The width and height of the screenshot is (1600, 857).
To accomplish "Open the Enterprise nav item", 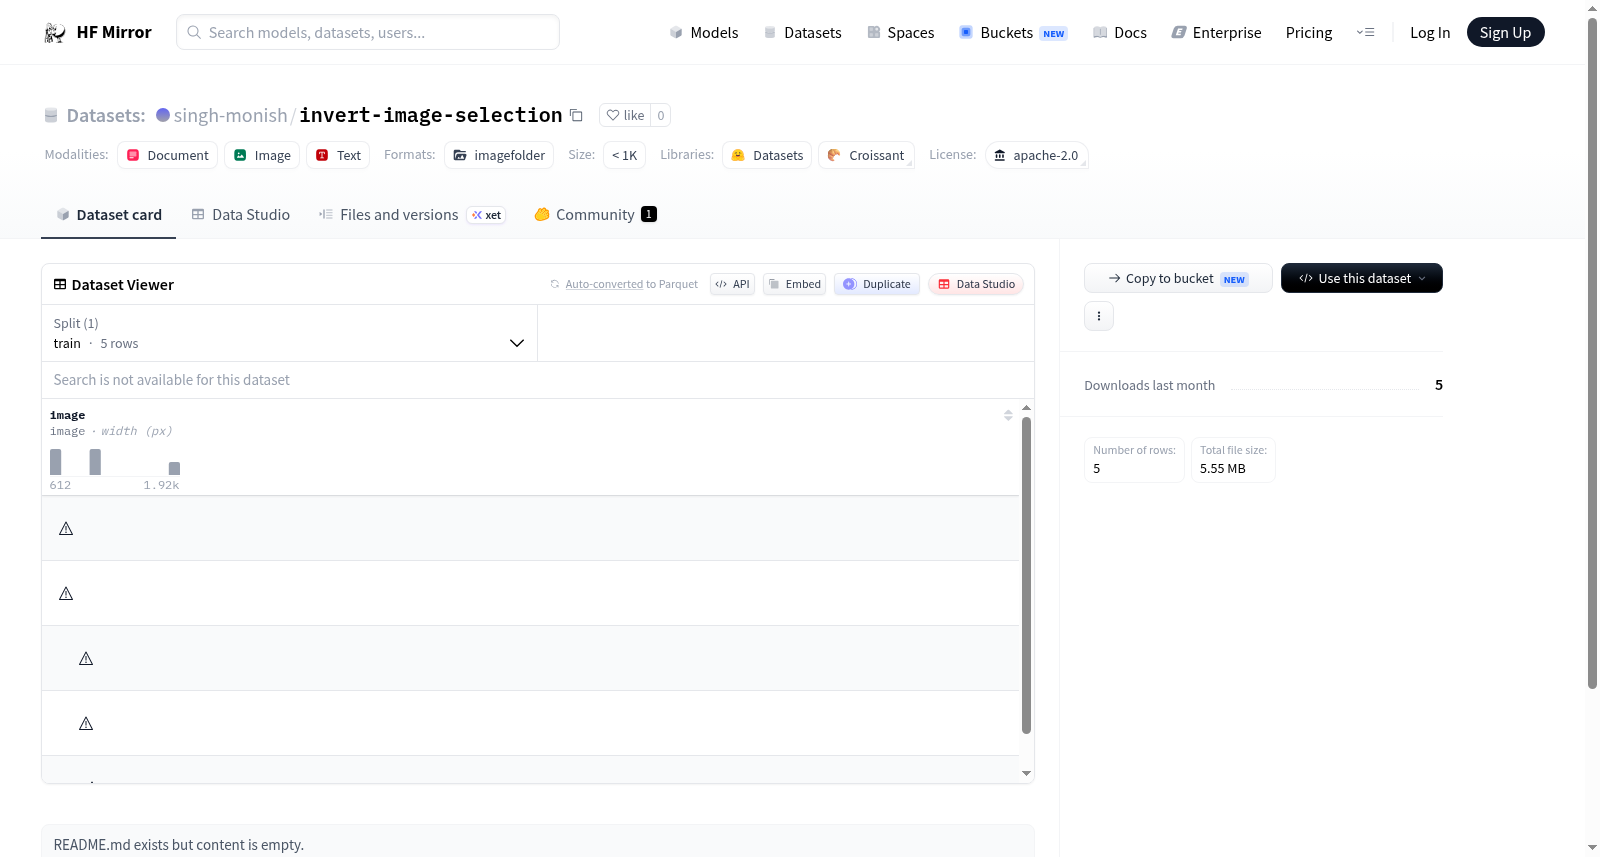I will pyautogui.click(x=1216, y=33).
